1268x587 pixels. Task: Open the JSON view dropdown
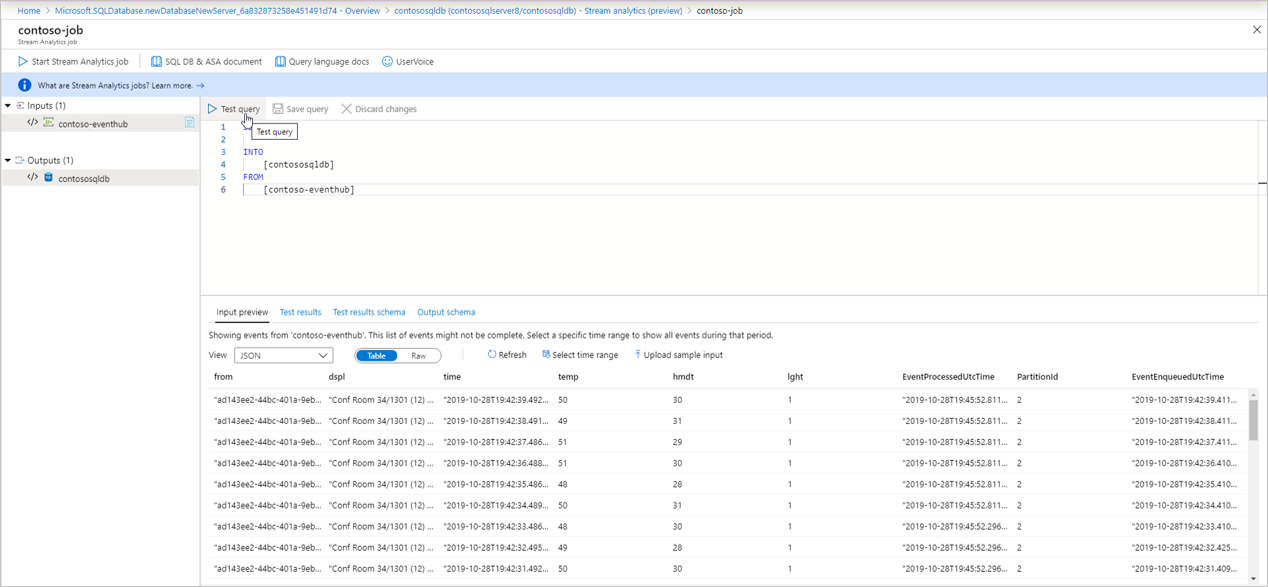click(x=283, y=356)
